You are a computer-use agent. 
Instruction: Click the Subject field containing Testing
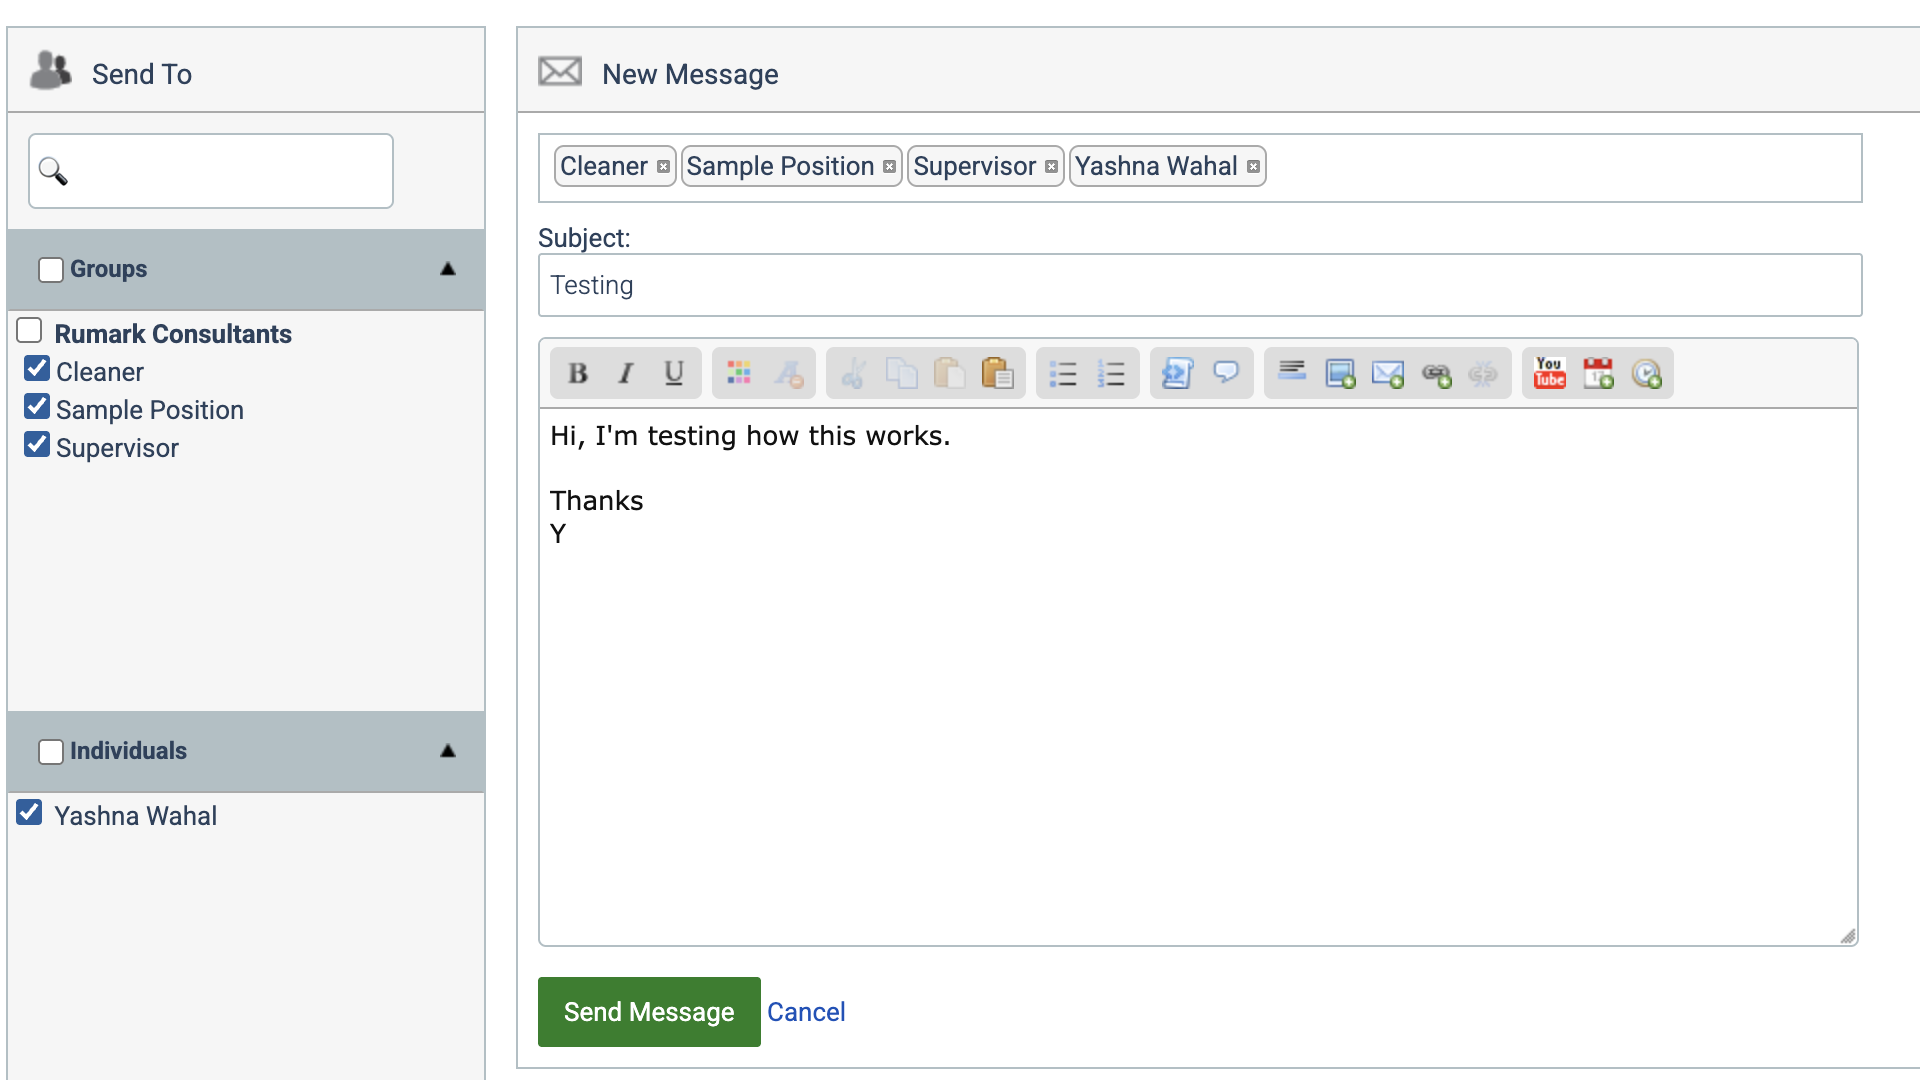pos(1200,285)
